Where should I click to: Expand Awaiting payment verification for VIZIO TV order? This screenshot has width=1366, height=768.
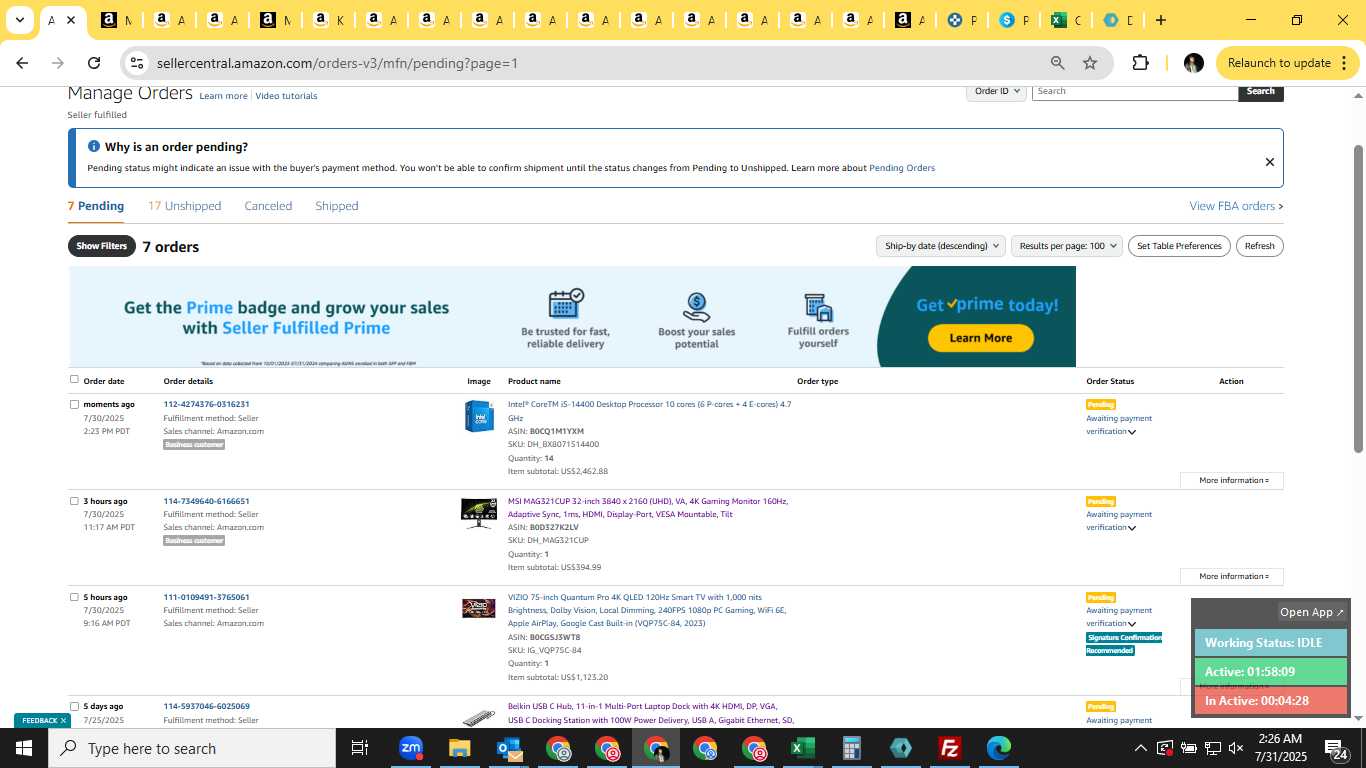point(1132,624)
